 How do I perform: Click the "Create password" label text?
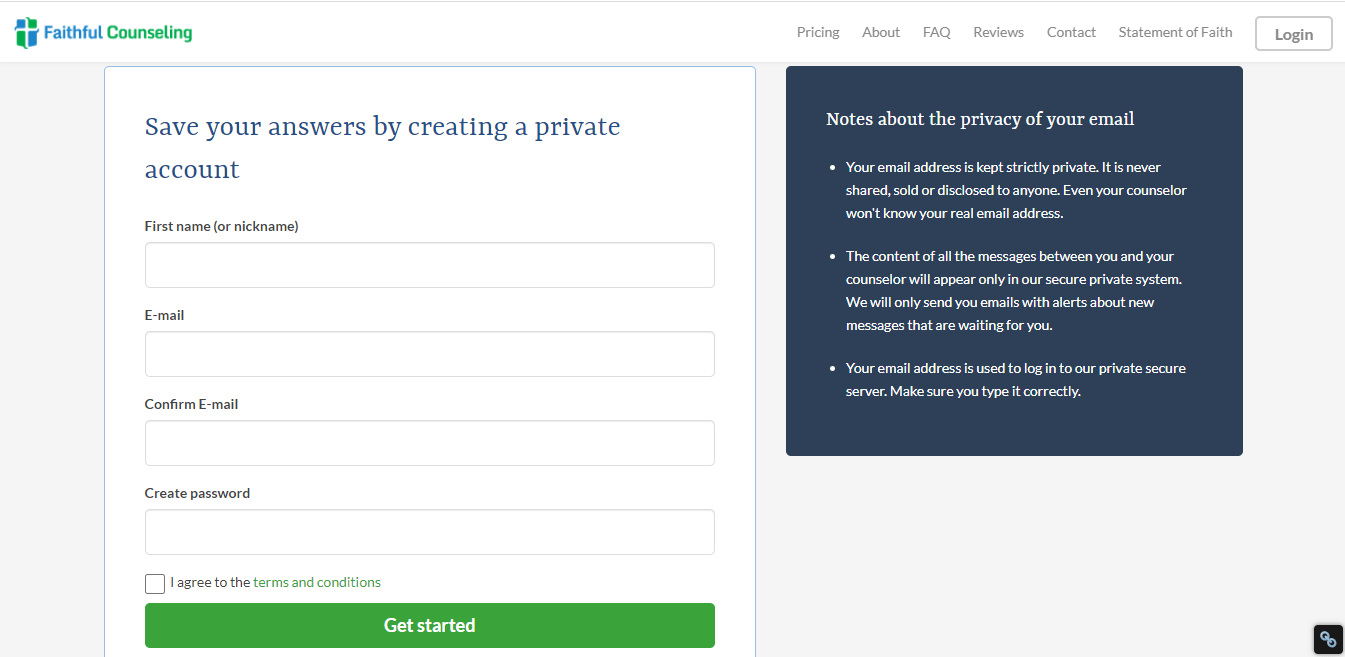click(197, 493)
